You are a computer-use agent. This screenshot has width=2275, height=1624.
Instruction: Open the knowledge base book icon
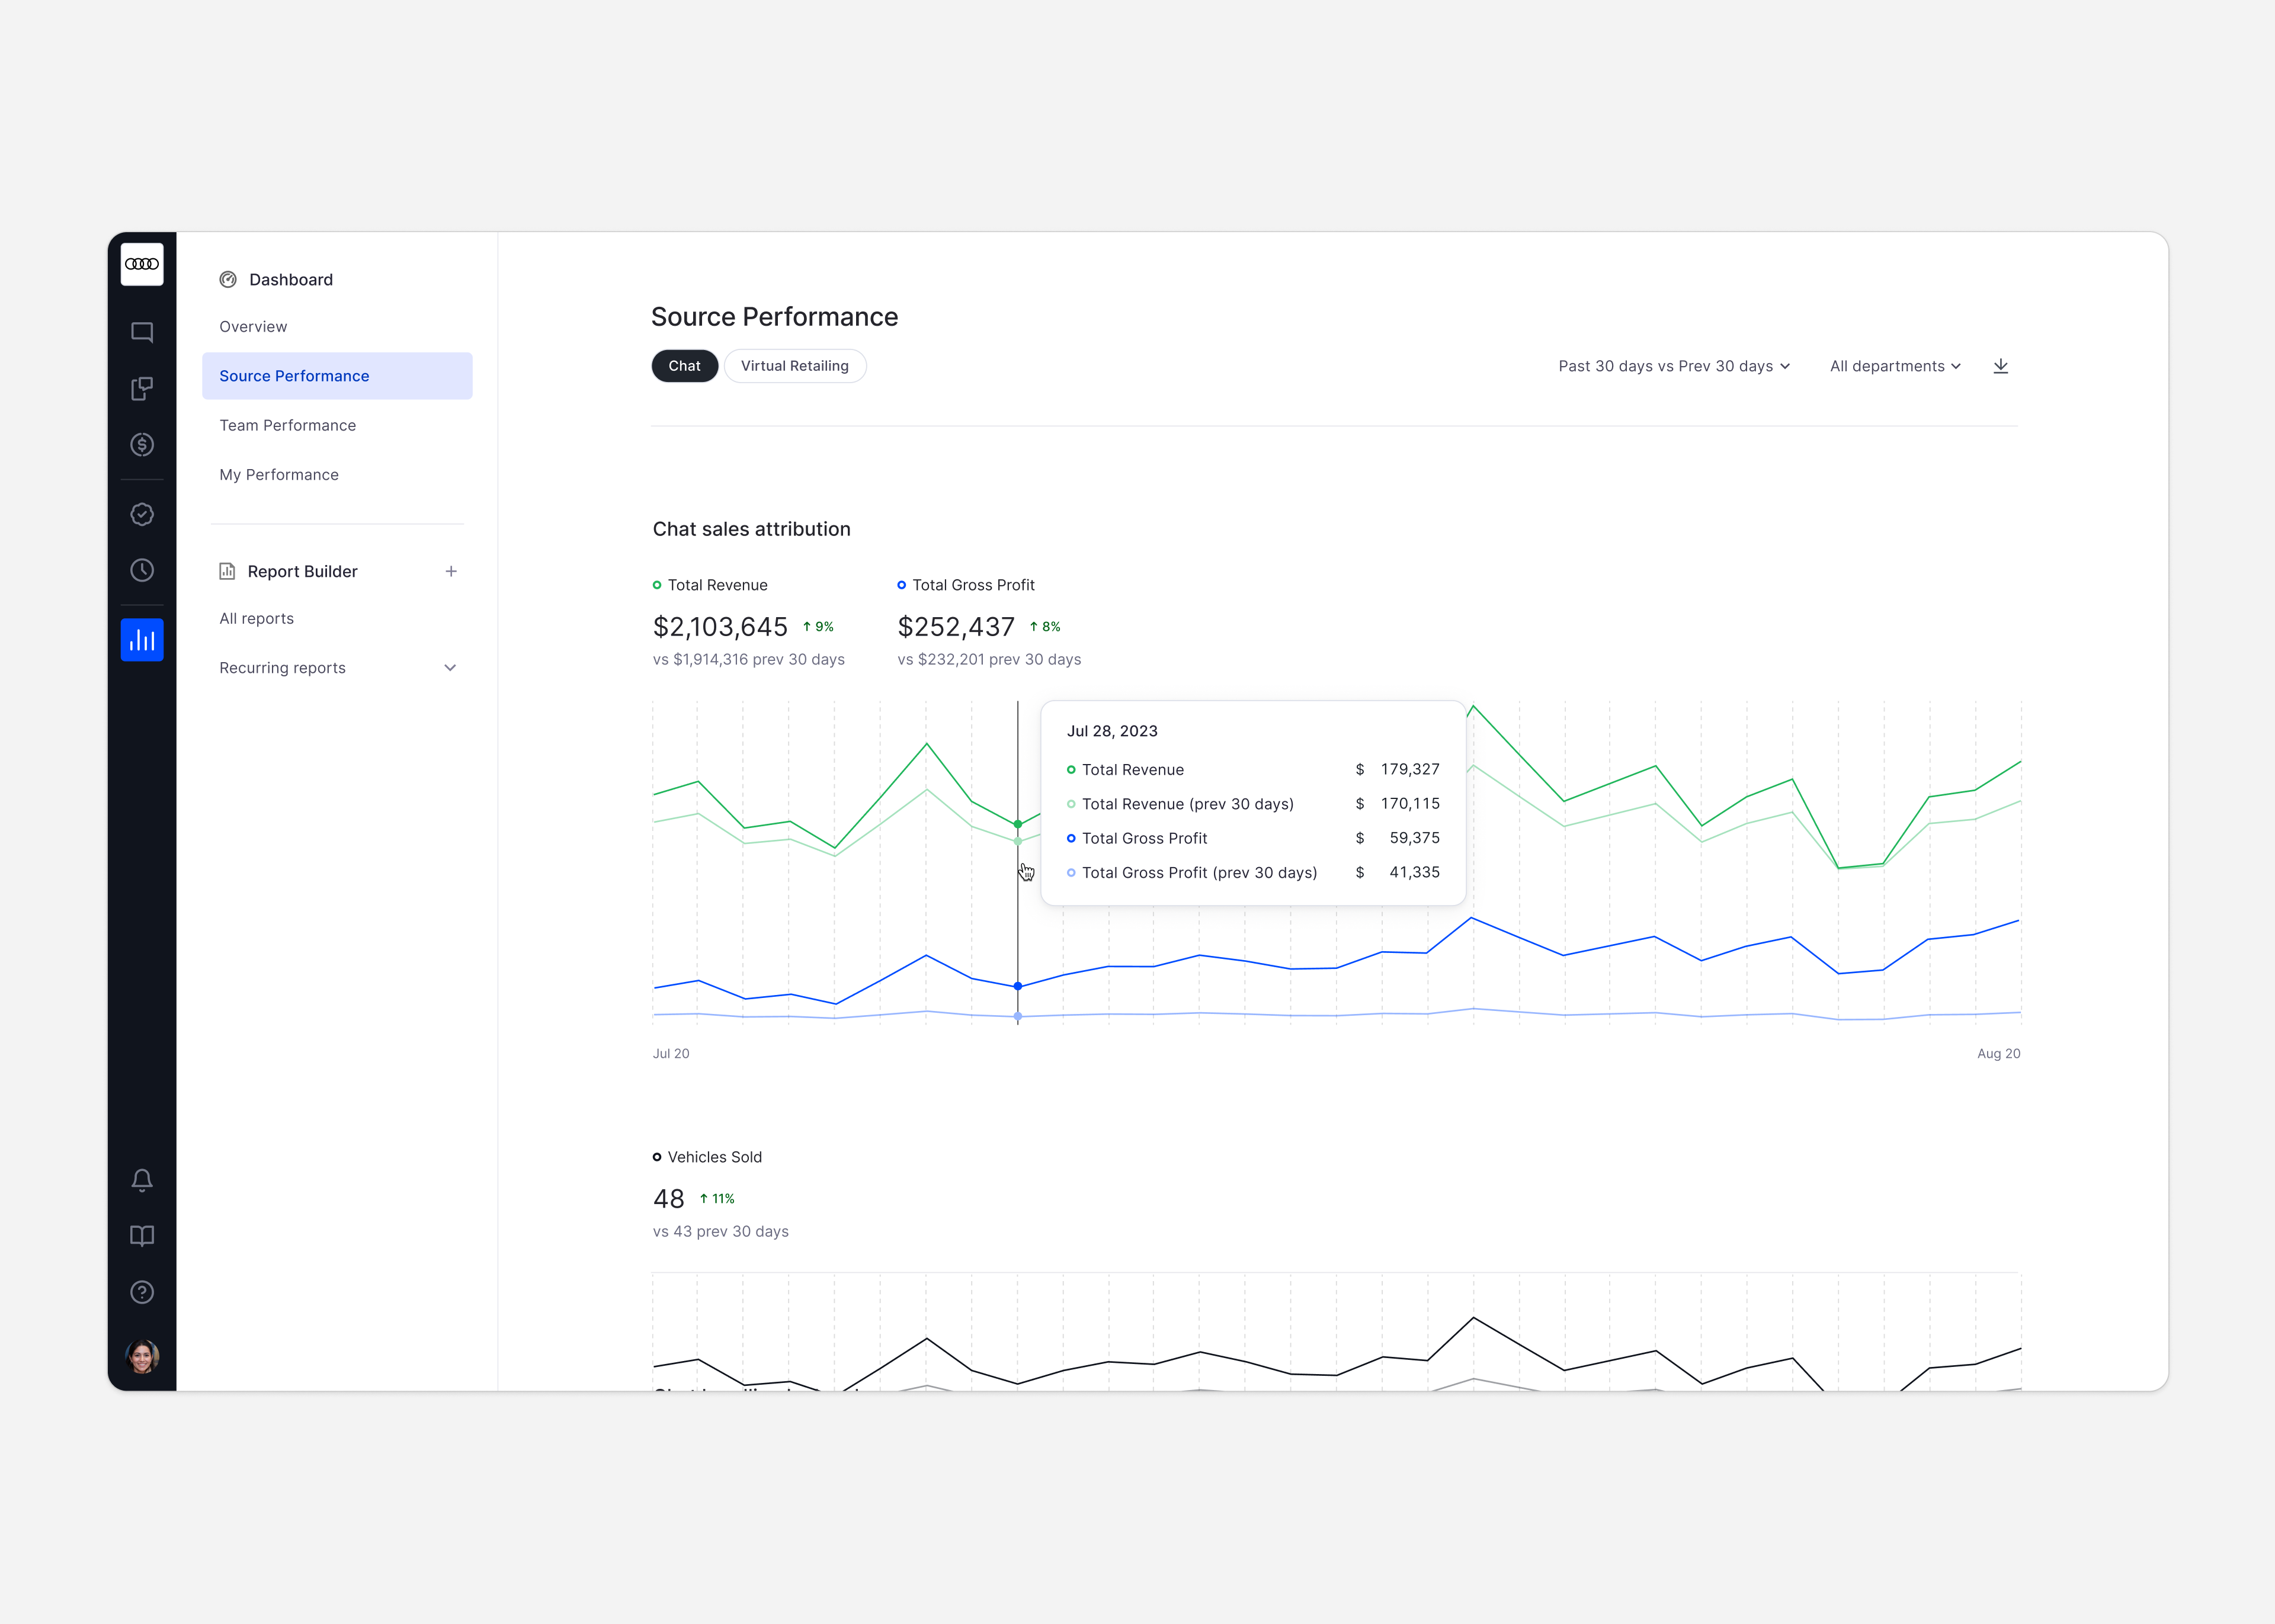pos(142,1236)
